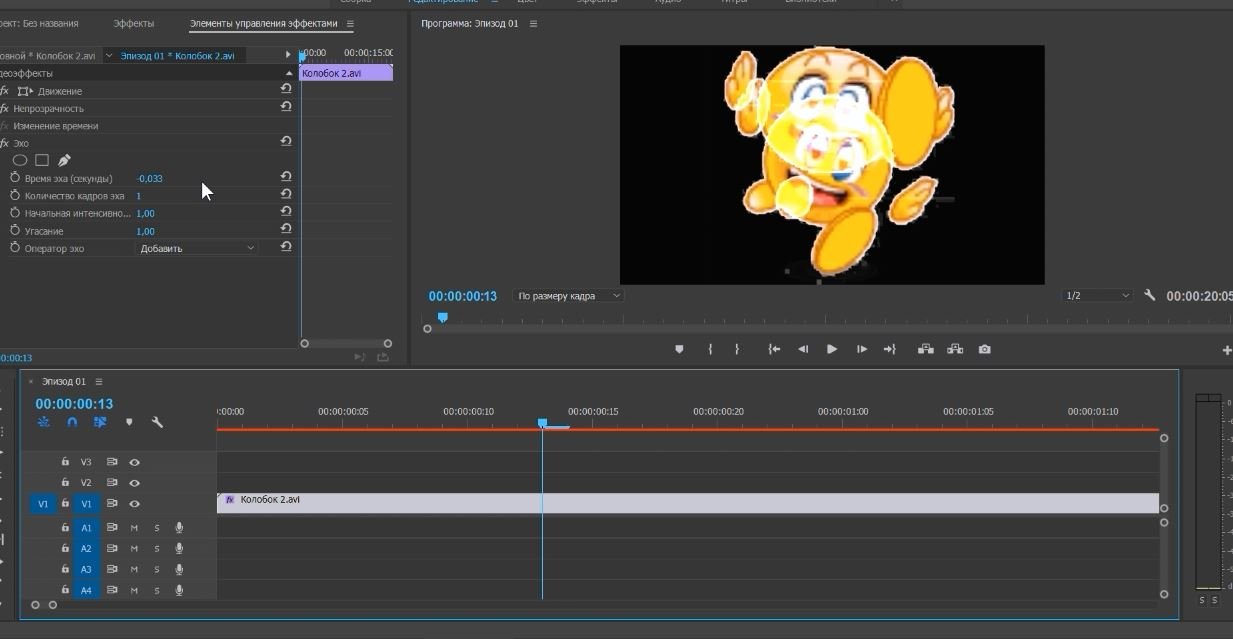1233x639 pixels.
Task: Open timeline wrench settings icon
Action: click(157, 422)
